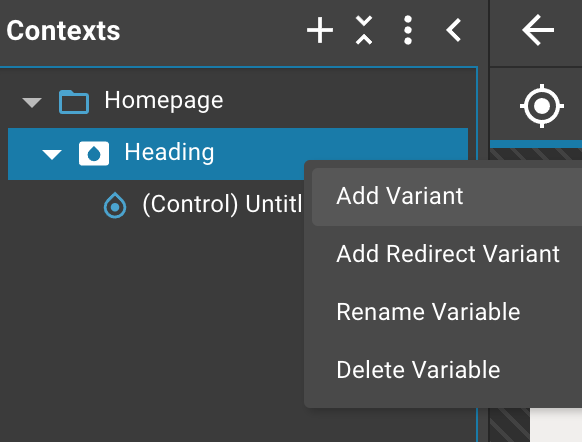Collapse the Homepage context tree

click(32, 102)
